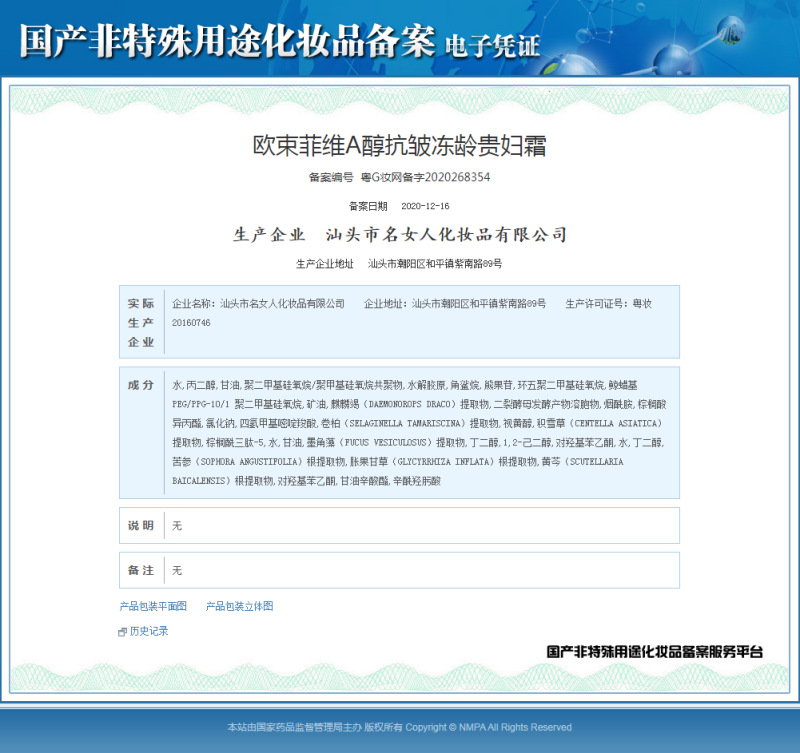Click the 生产许可证号 text in the producer row
Viewport: 800px width, 753px height.
(597, 304)
